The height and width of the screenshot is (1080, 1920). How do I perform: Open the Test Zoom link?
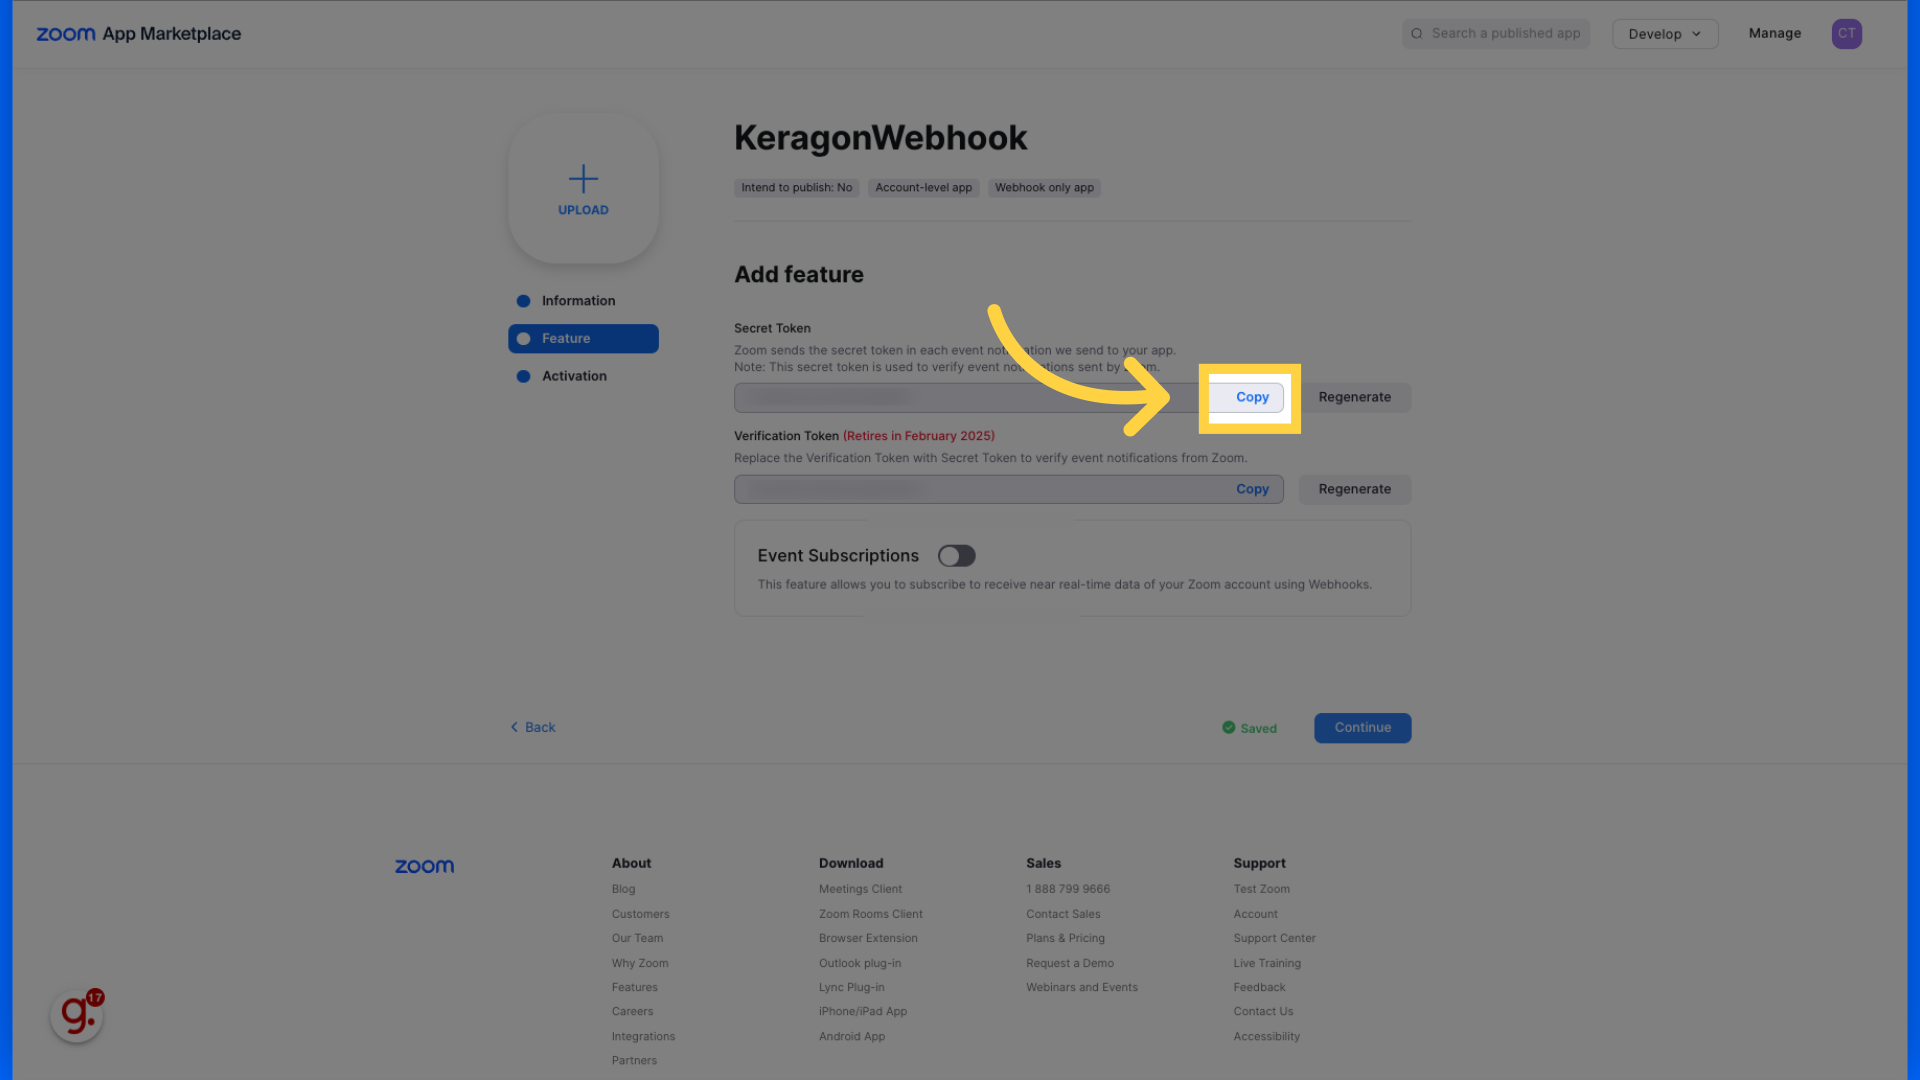(x=1261, y=890)
